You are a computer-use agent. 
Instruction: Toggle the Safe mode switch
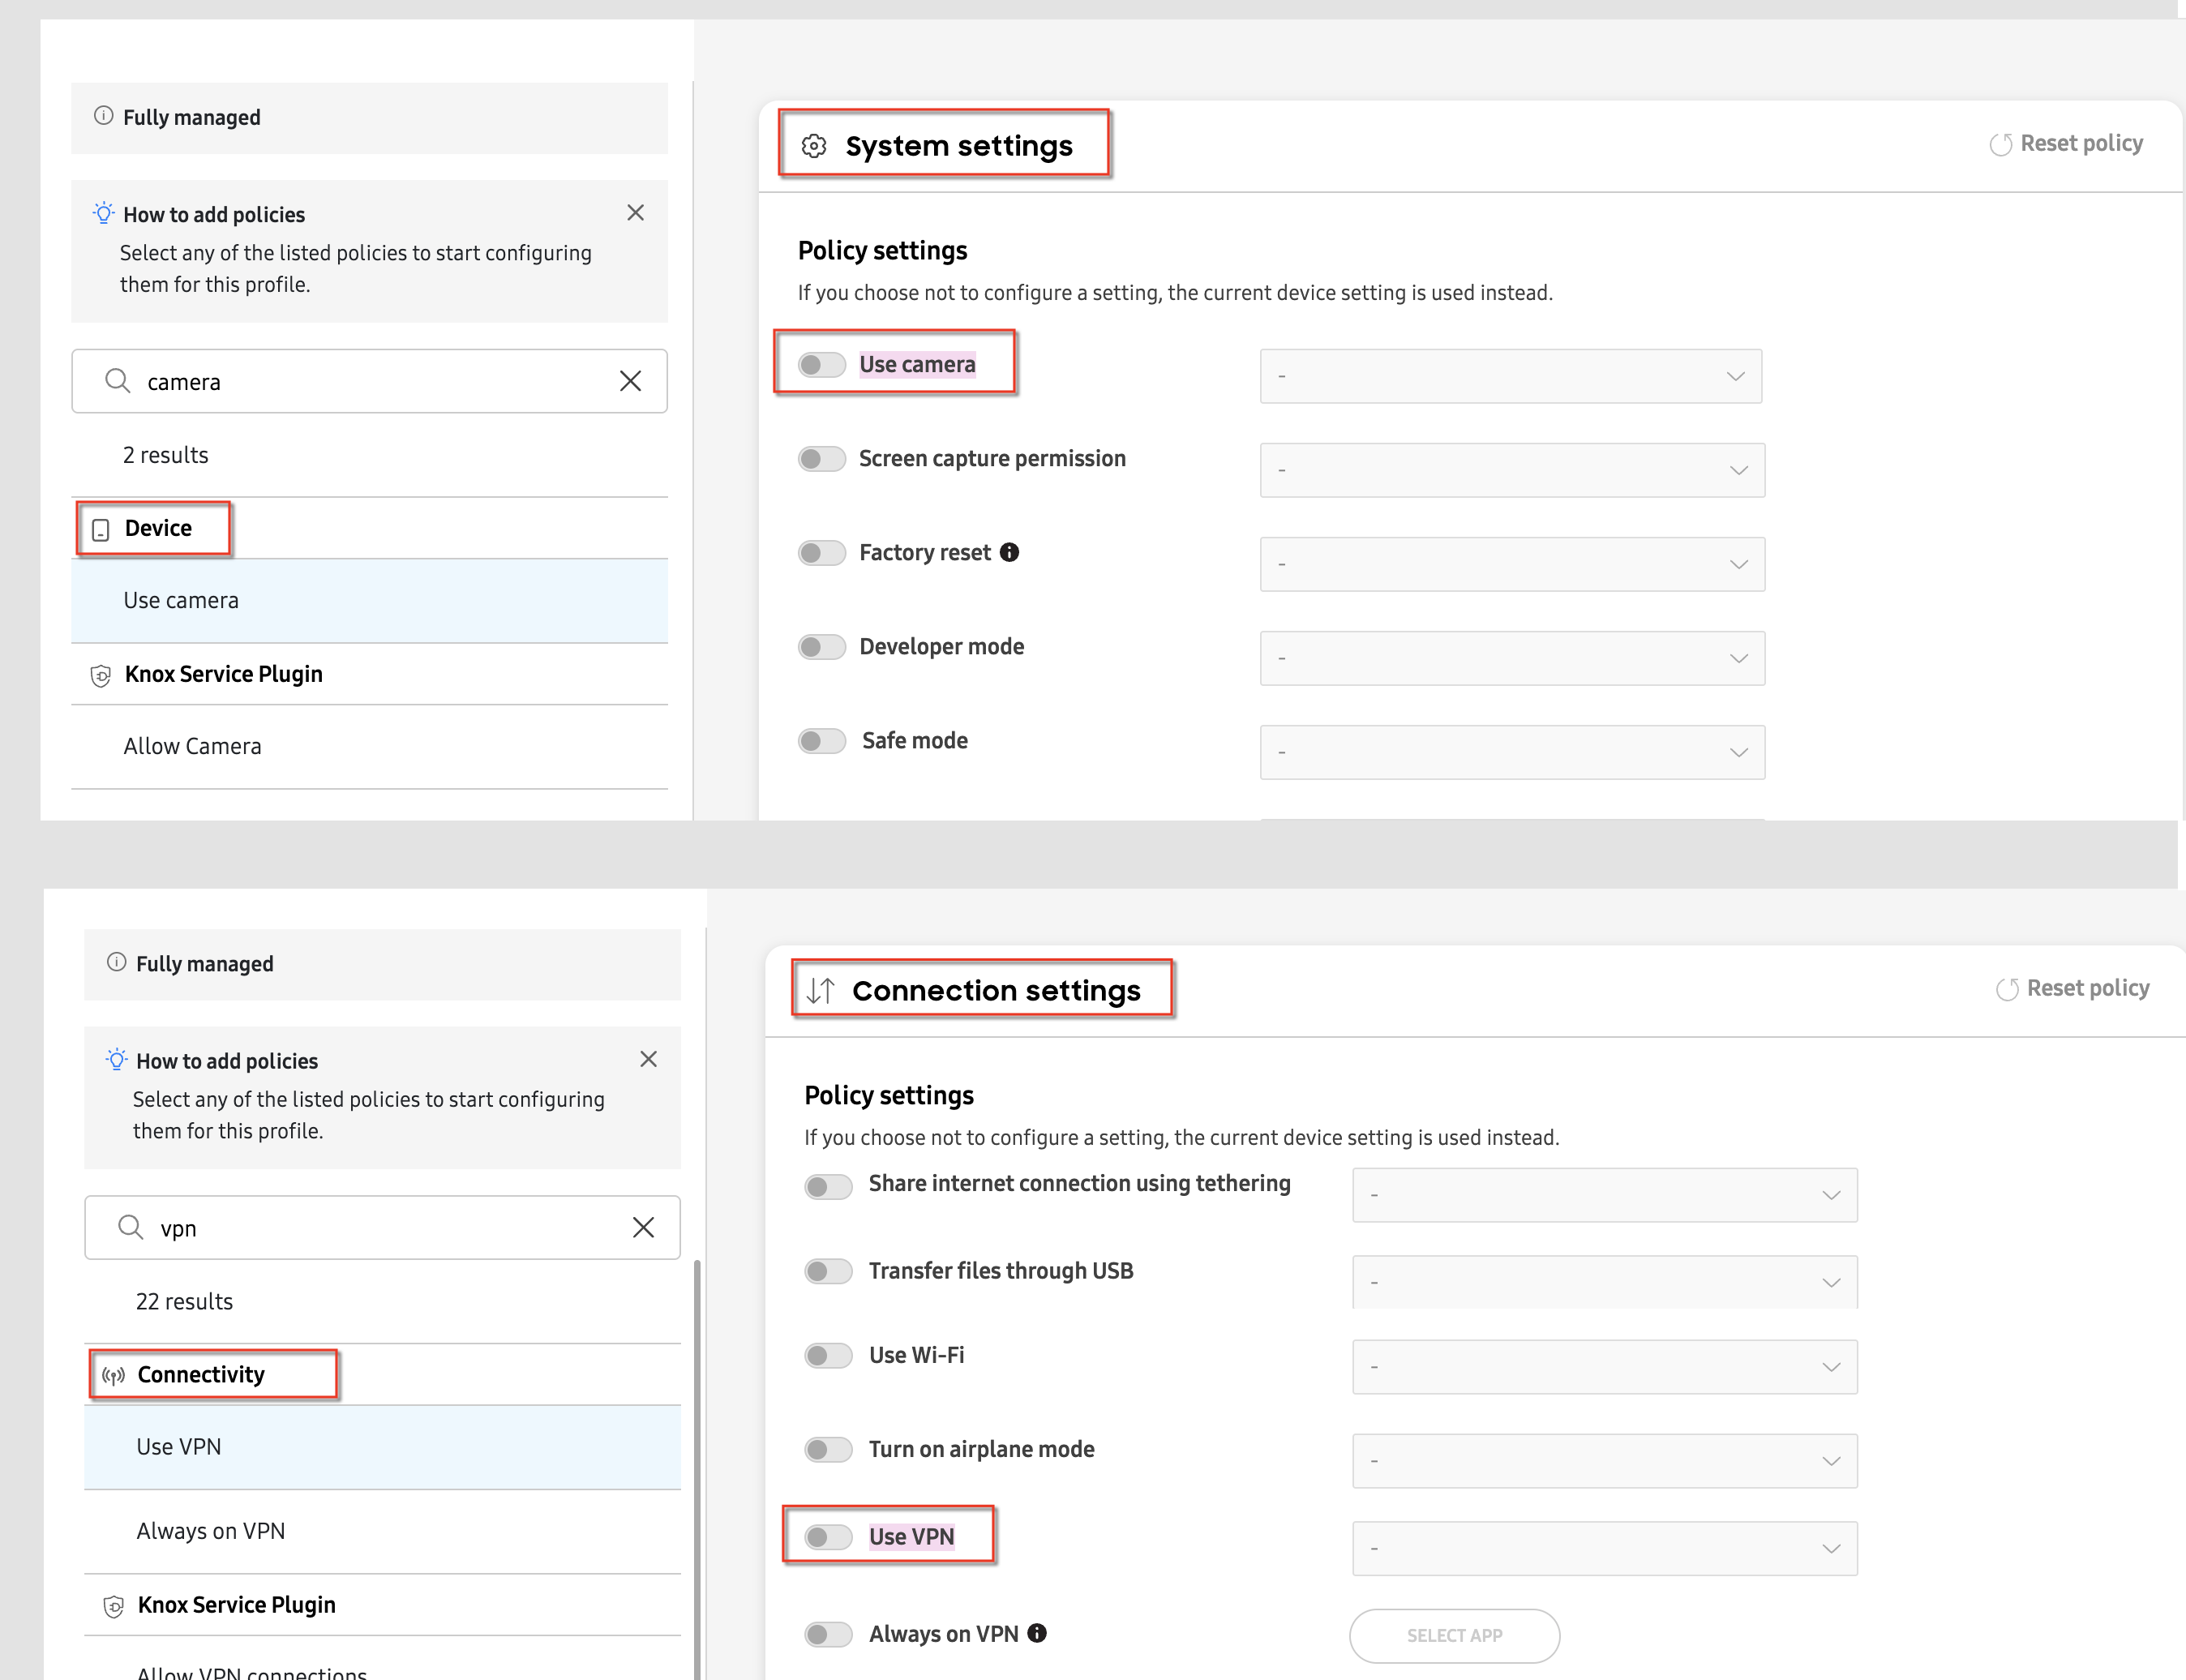822,741
